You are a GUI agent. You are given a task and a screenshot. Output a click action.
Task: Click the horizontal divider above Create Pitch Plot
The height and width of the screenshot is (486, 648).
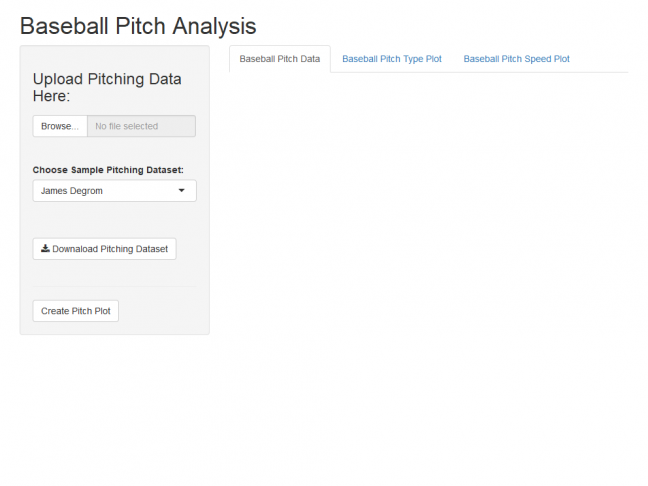(x=114, y=286)
